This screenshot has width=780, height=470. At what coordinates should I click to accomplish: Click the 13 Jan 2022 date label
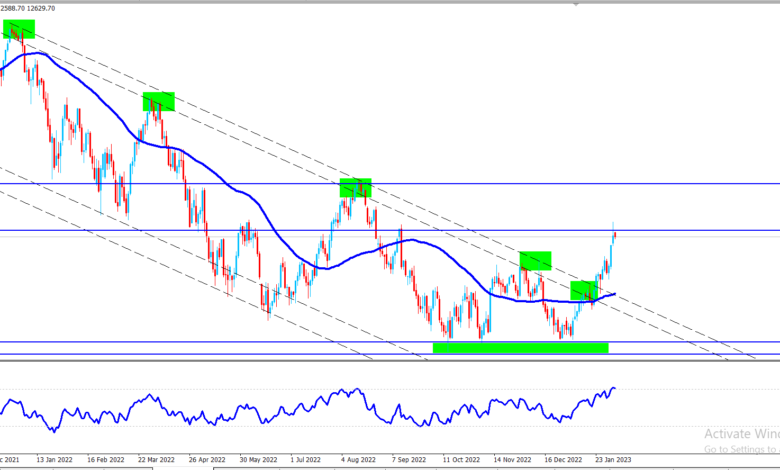click(54, 460)
